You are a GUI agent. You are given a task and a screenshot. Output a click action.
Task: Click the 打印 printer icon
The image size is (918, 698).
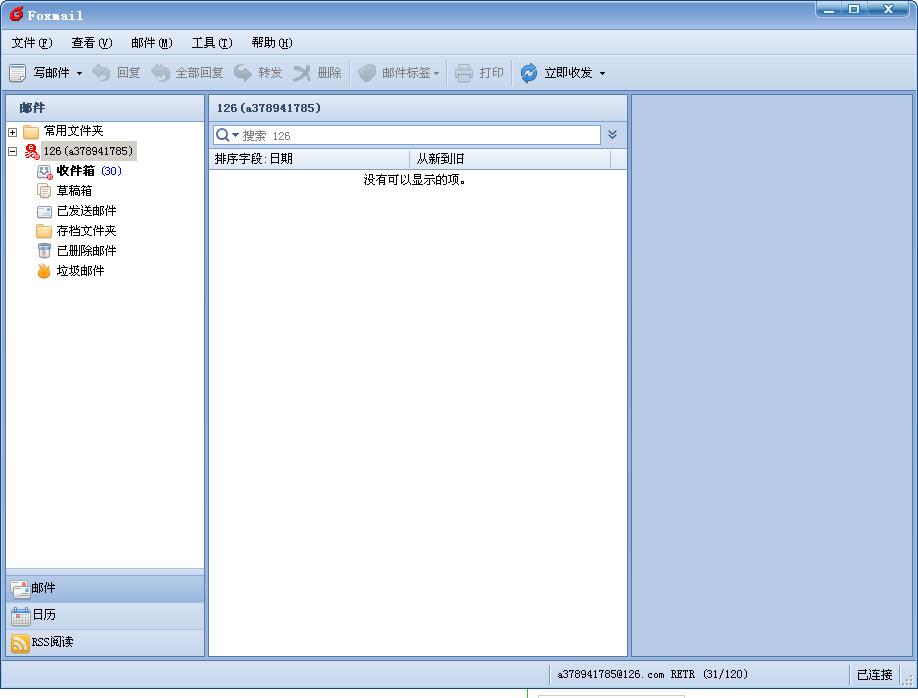tap(464, 73)
